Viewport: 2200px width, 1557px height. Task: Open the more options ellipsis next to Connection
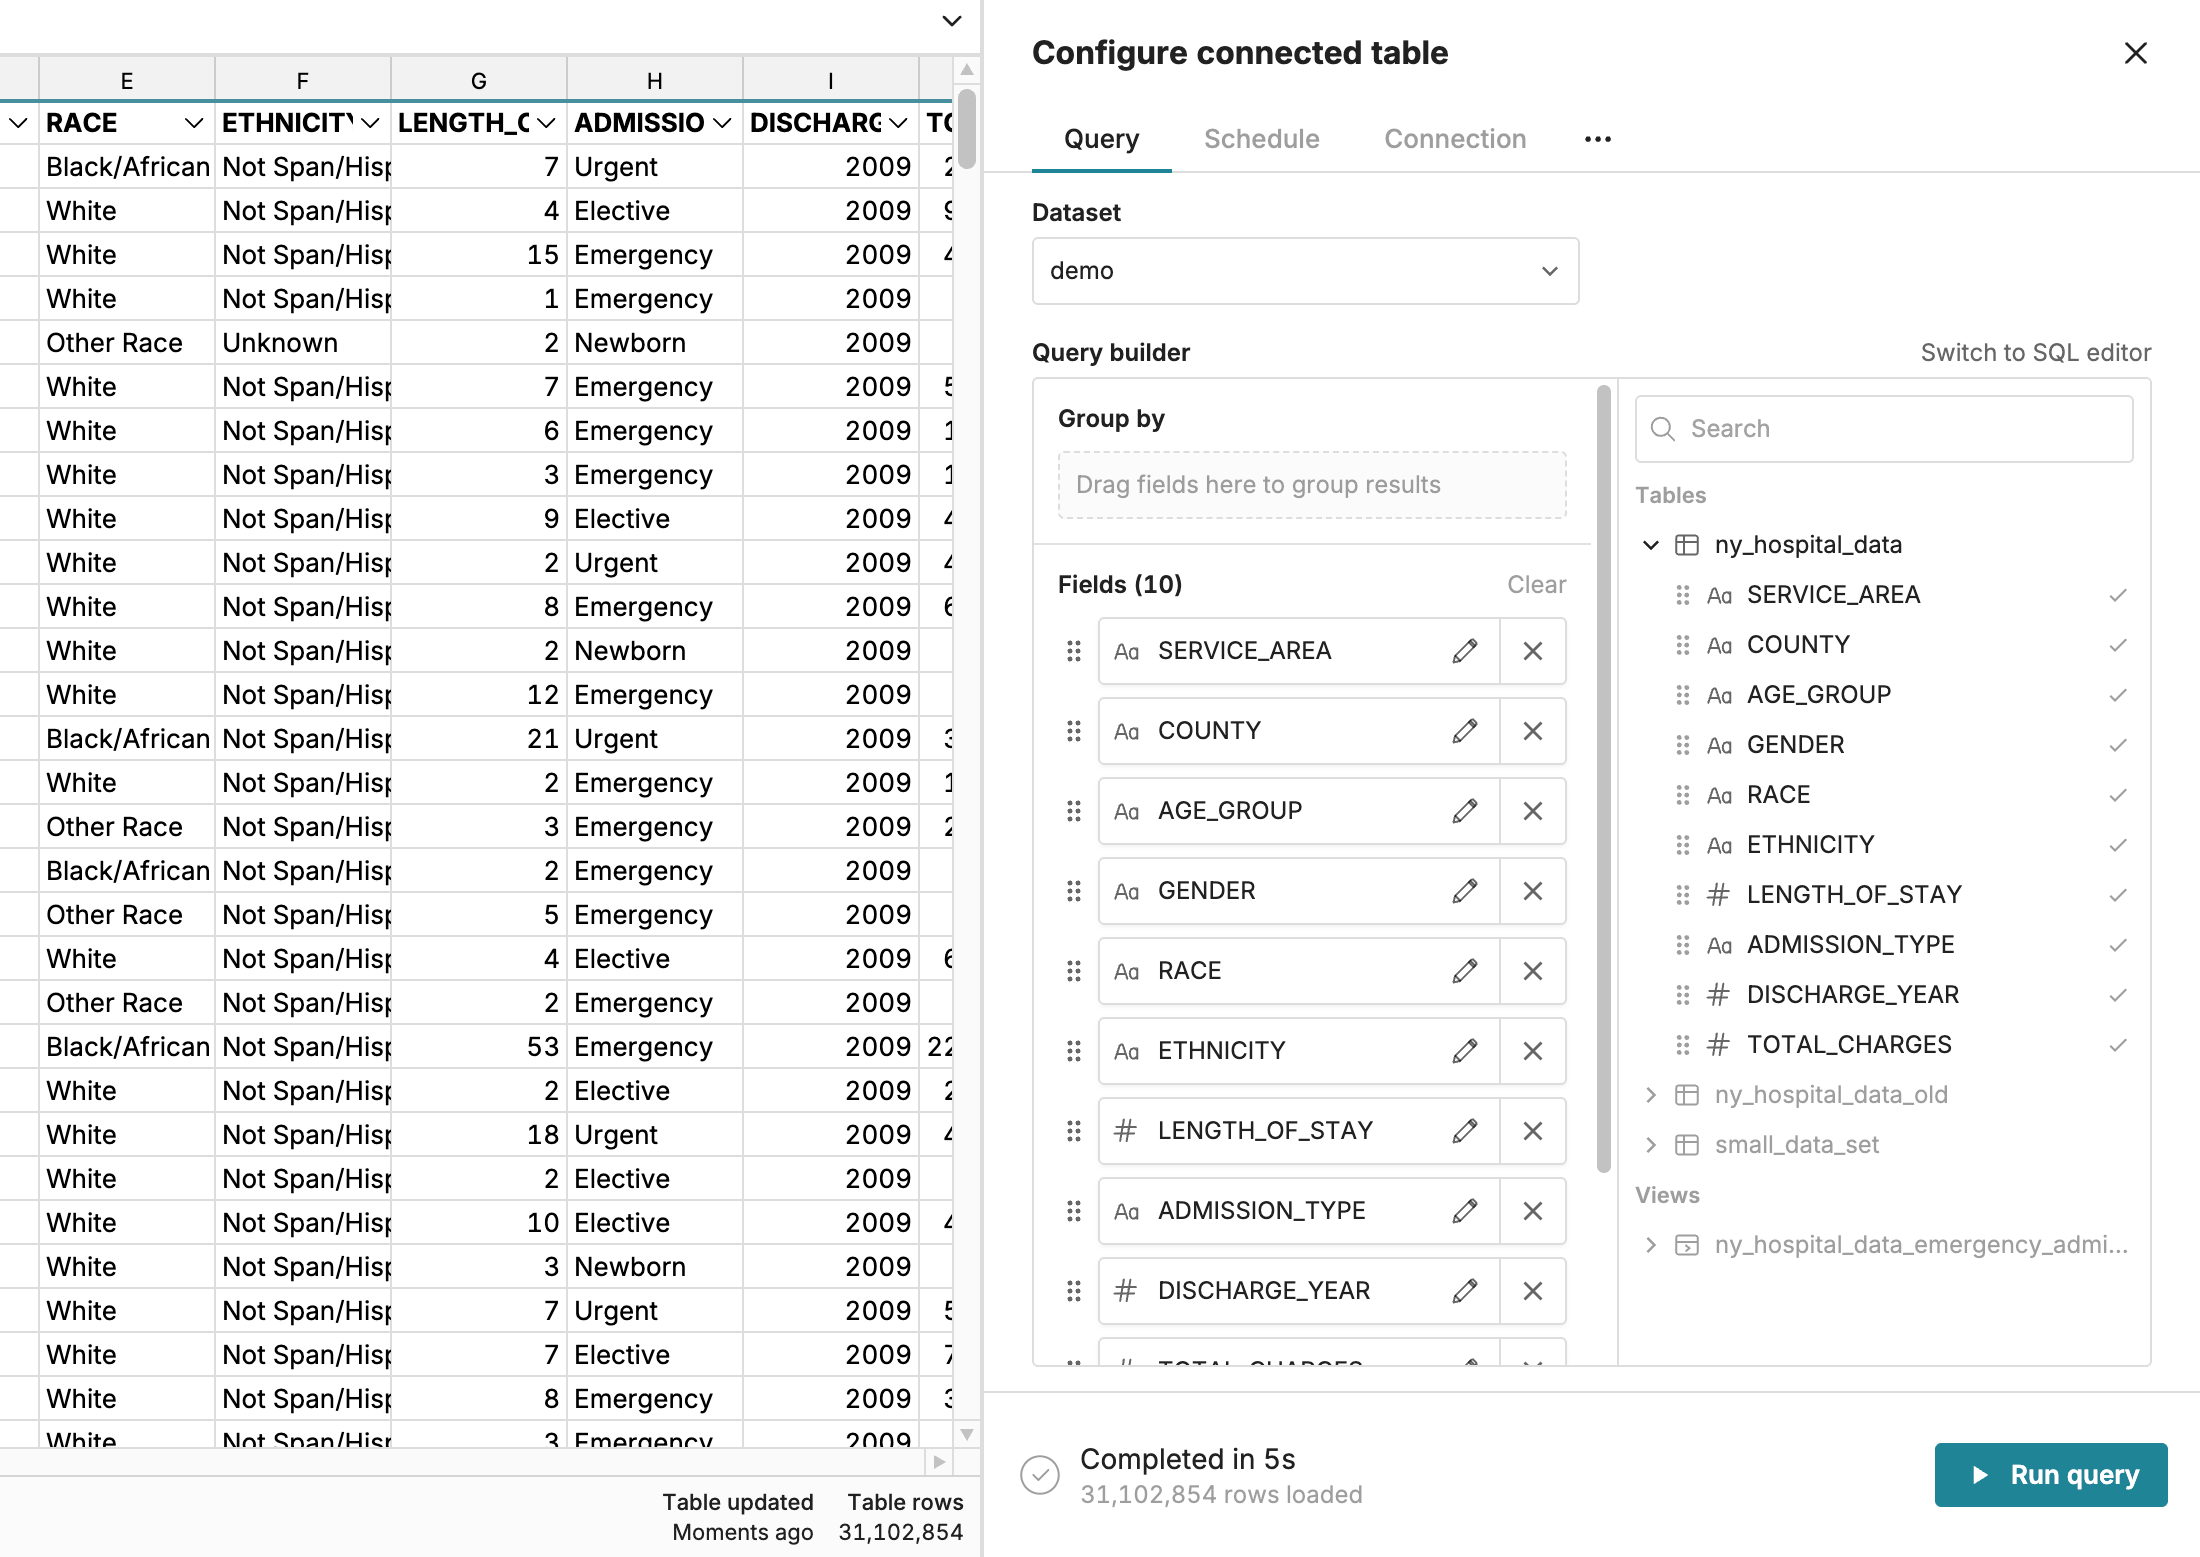[x=1598, y=139]
